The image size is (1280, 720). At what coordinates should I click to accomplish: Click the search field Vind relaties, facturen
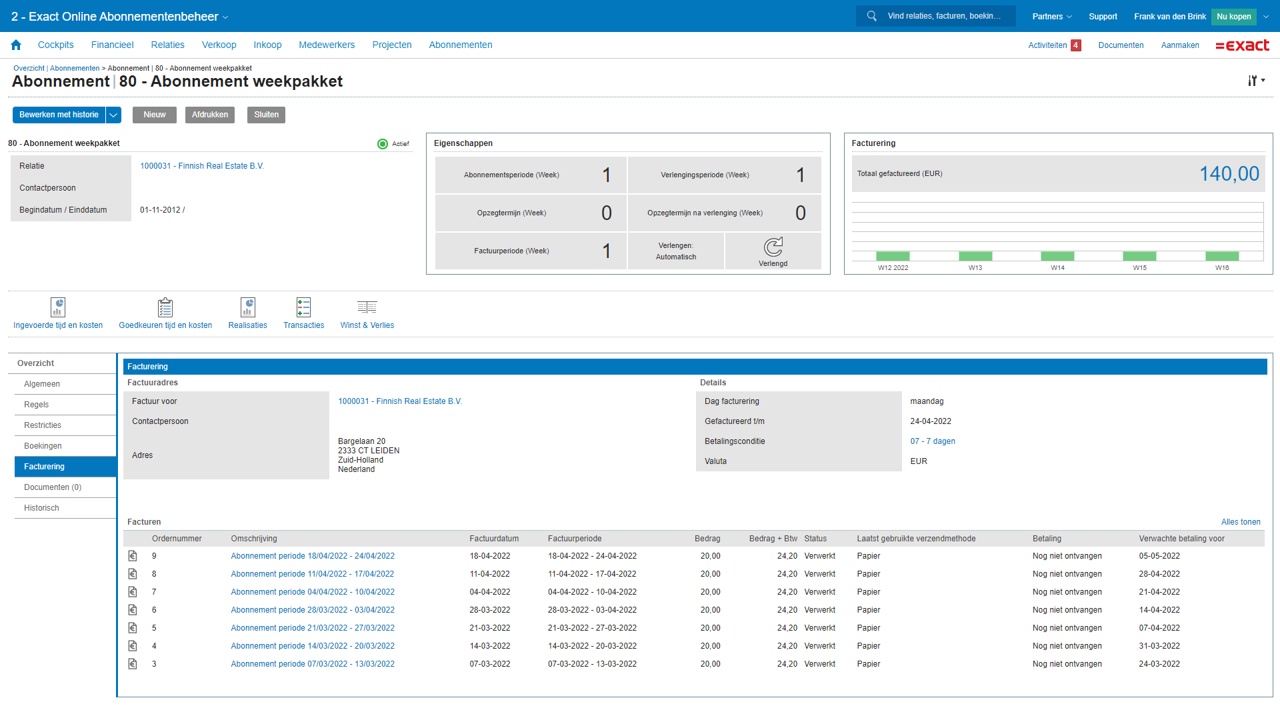point(945,16)
